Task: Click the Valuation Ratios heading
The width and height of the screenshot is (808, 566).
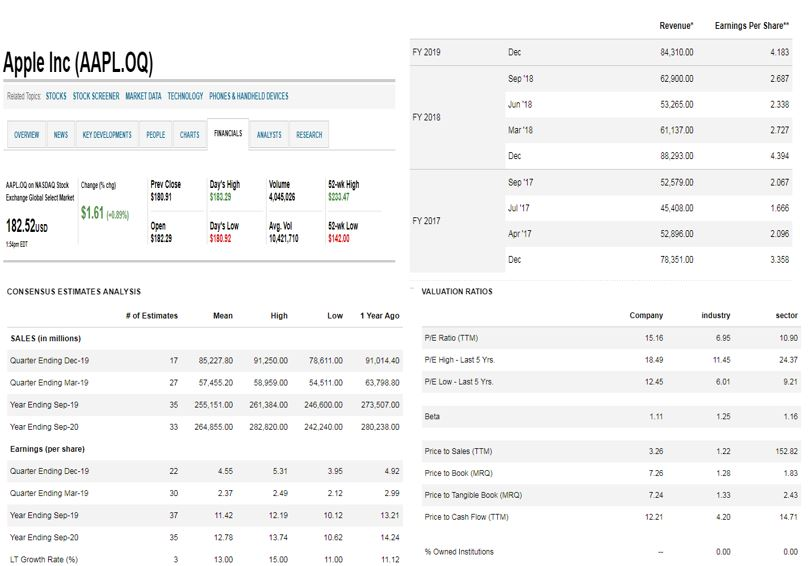Action: pyautogui.click(x=457, y=292)
